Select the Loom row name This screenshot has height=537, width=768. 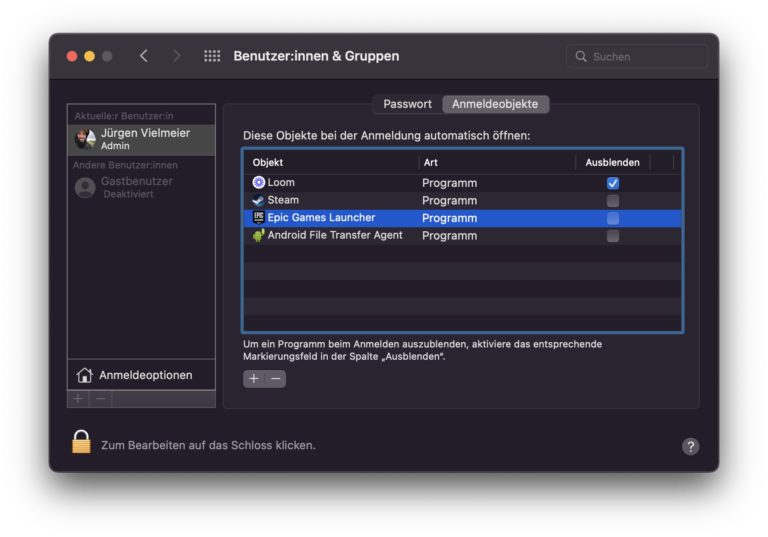click(x=281, y=183)
